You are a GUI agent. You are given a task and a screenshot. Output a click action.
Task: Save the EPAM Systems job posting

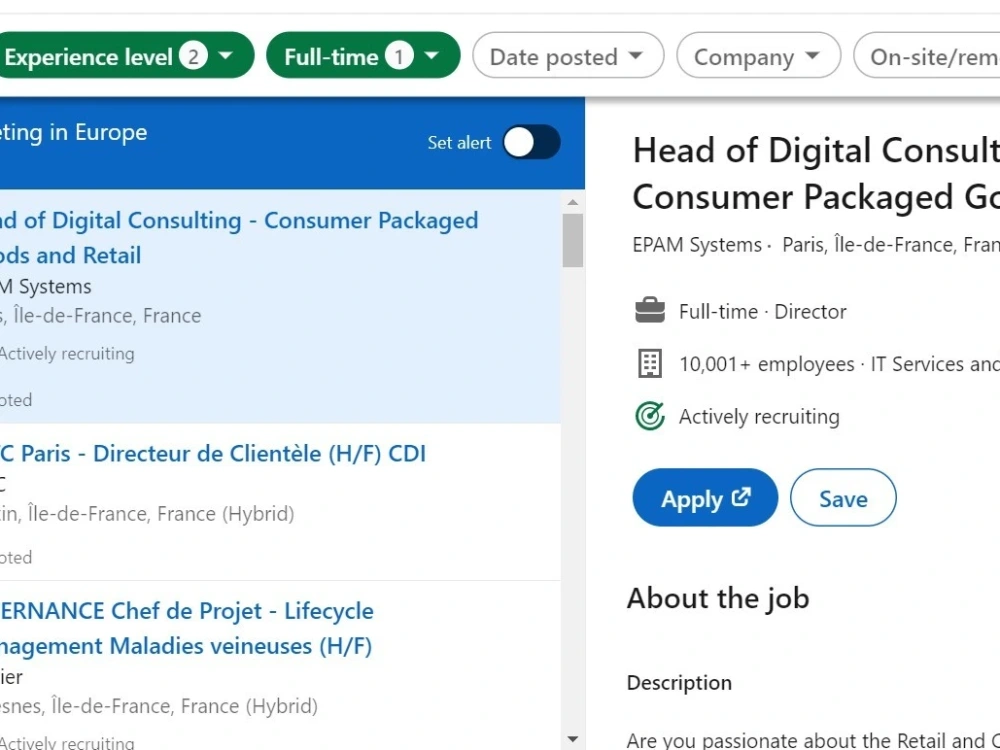click(843, 497)
